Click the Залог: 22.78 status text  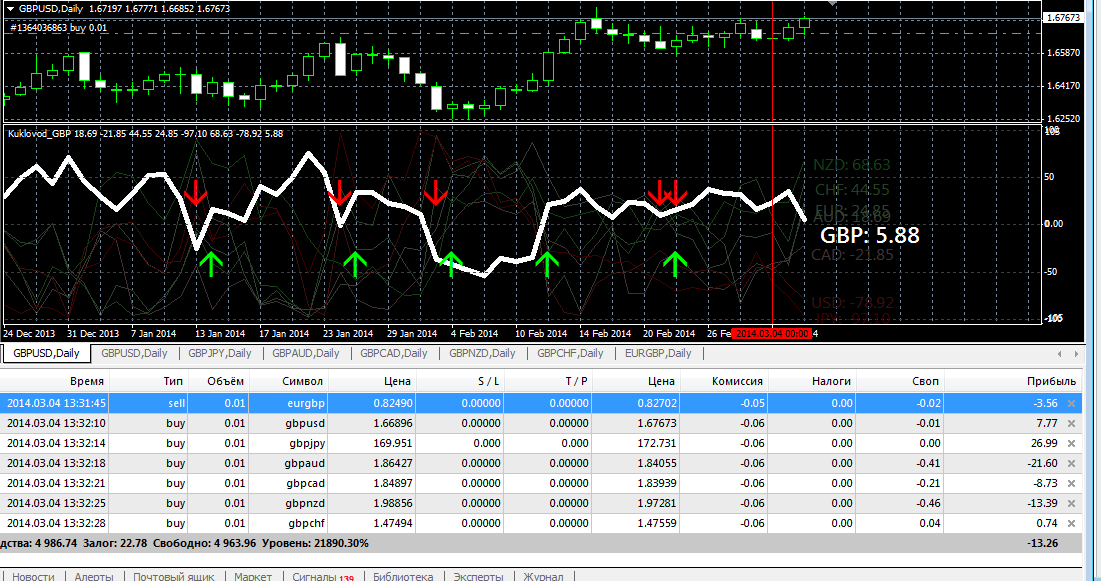pos(114,544)
